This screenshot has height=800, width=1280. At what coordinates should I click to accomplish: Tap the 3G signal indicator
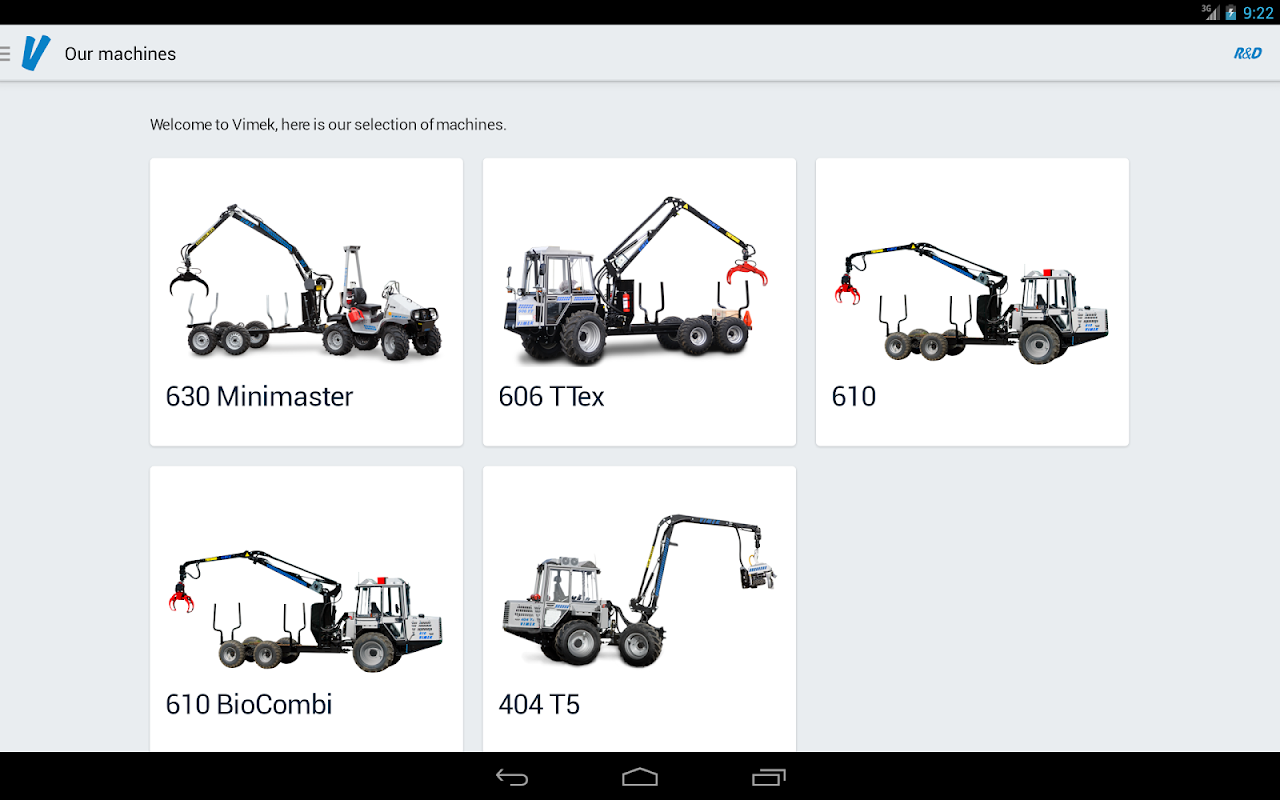click(x=1210, y=12)
